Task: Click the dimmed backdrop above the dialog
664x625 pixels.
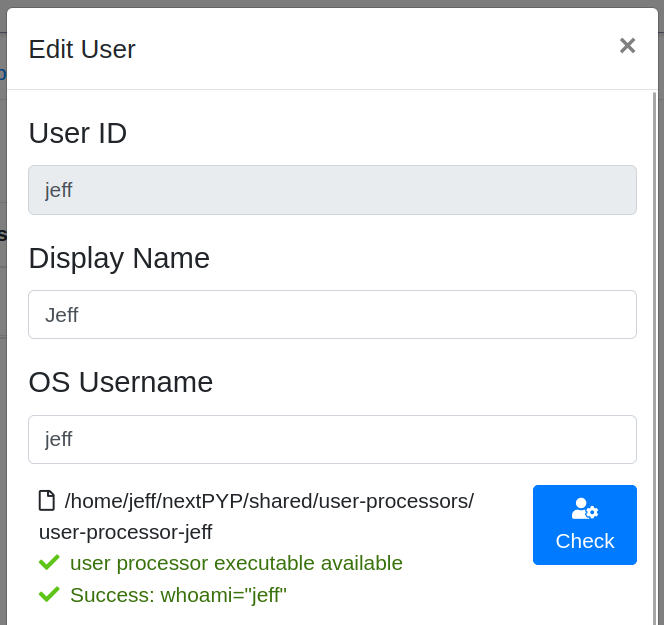Action: point(330,3)
